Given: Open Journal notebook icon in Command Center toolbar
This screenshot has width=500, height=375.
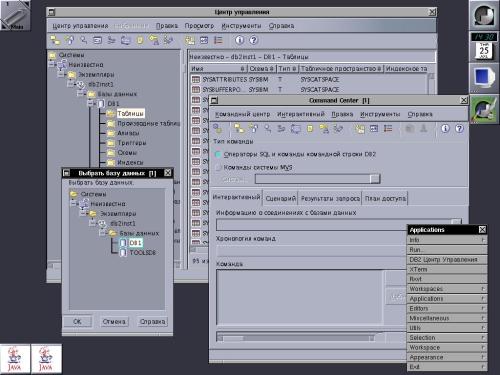Looking at the screenshot, I should click(310, 129).
